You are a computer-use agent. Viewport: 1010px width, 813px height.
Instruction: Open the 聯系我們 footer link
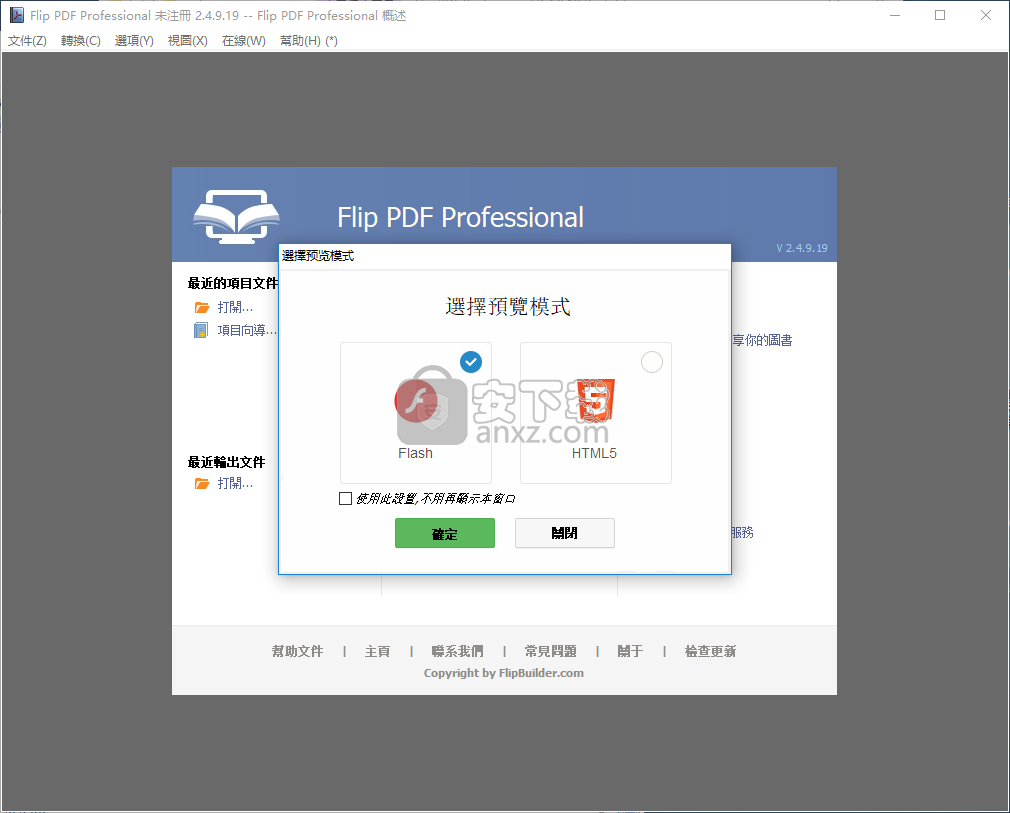click(457, 651)
